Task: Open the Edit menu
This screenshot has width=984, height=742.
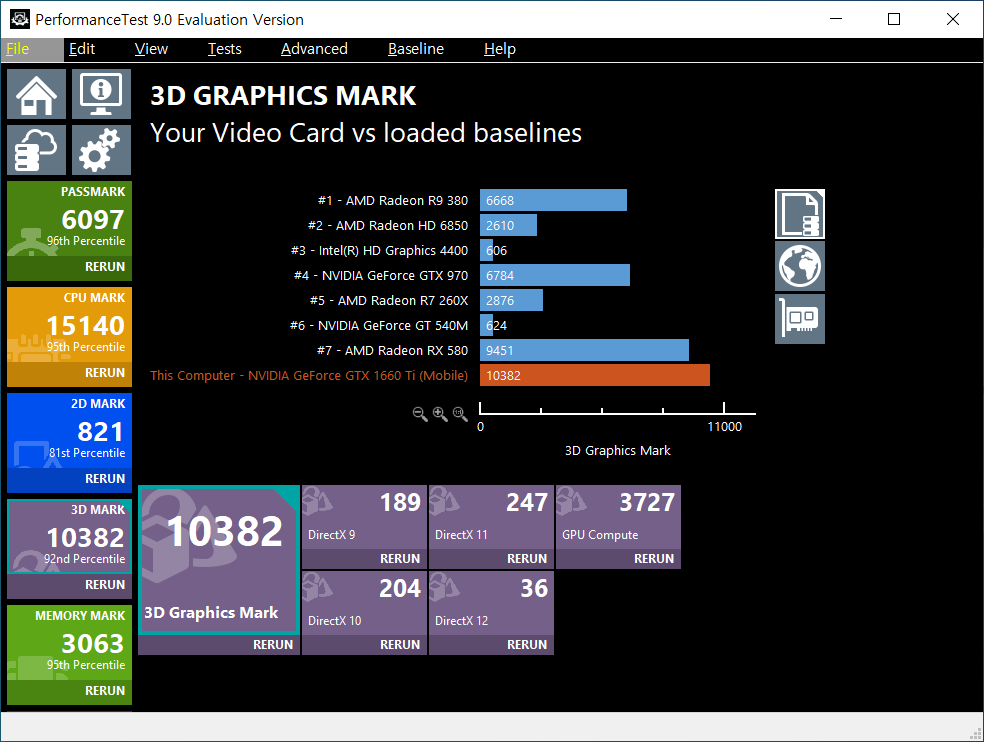Action: (x=82, y=49)
